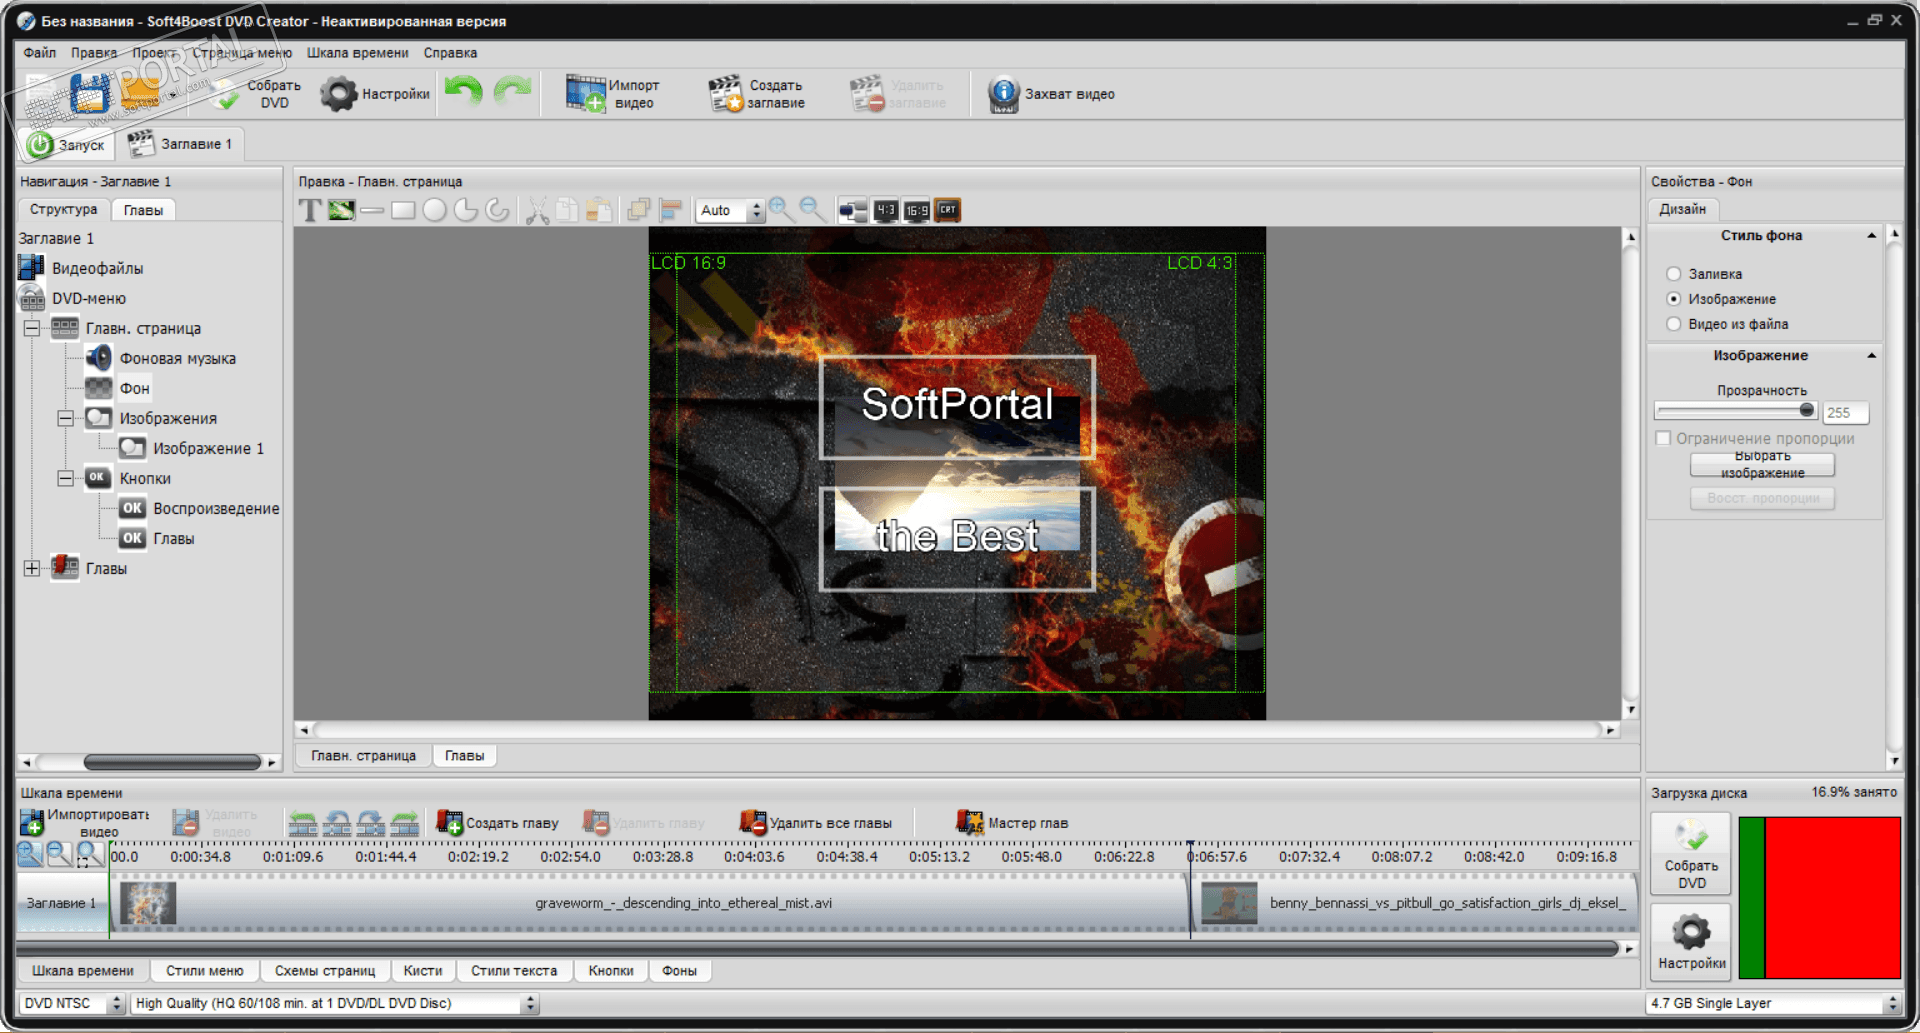The image size is (1920, 1033).
Task: Collapse the Кнопки tree node
Action: point(66,478)
